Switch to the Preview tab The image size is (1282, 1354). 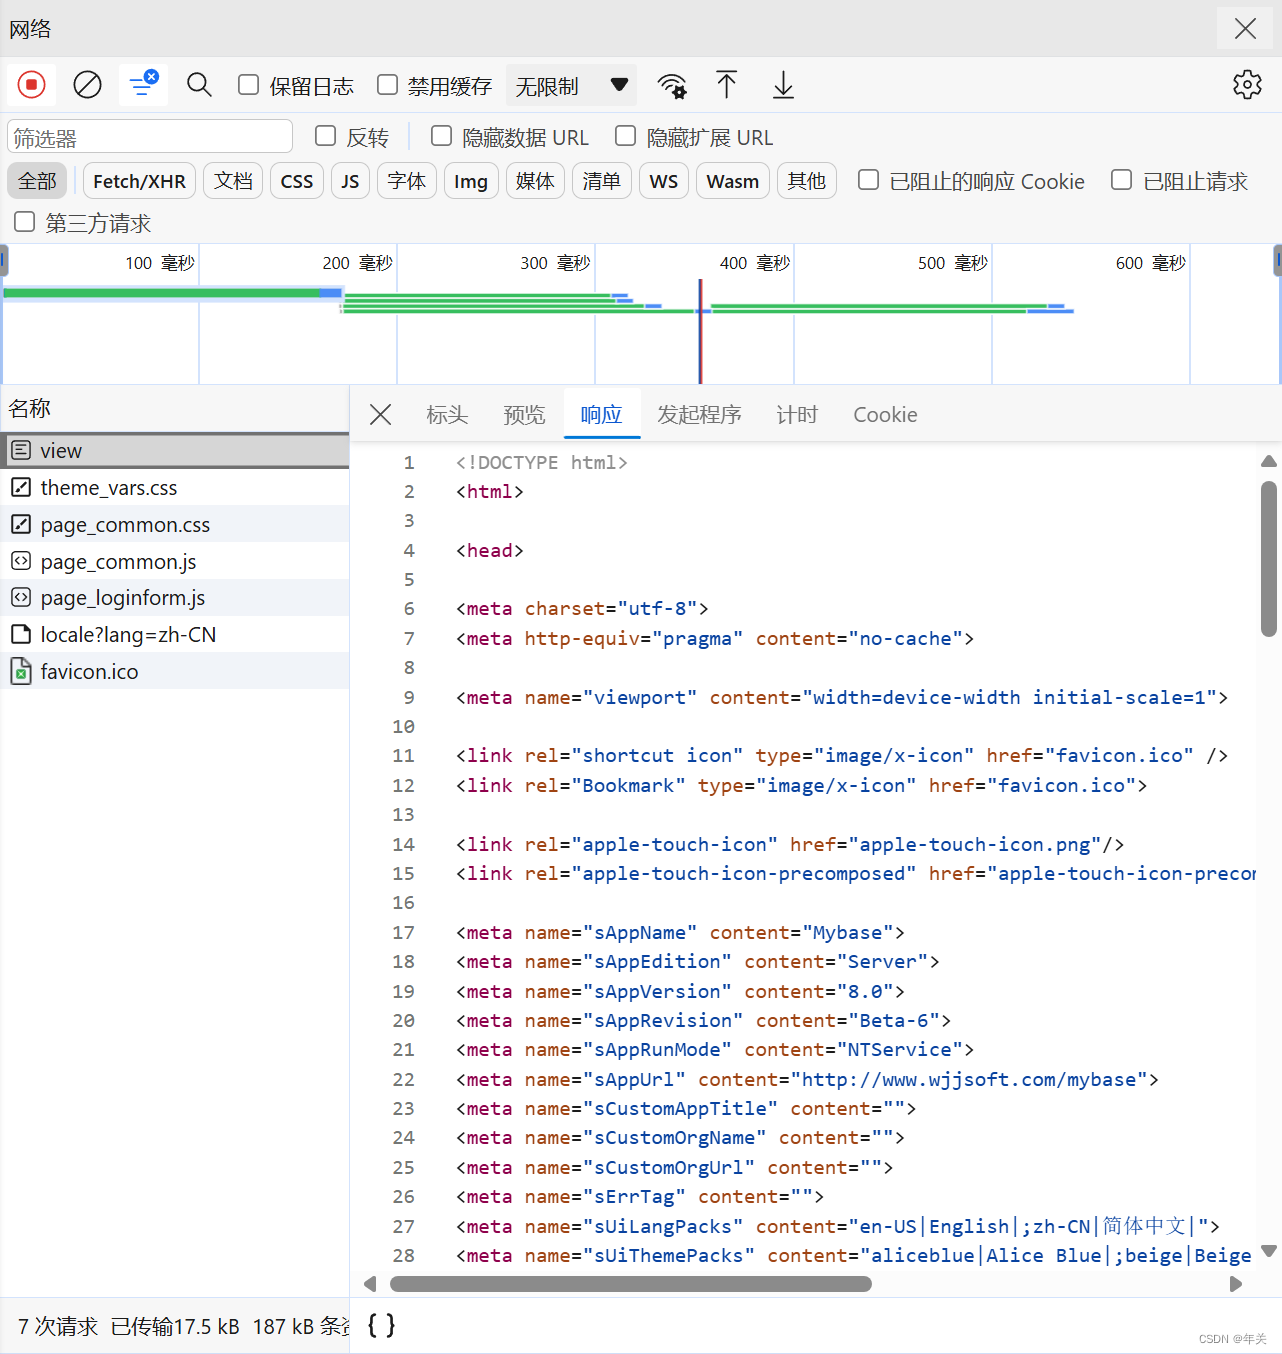click(524, 414)
